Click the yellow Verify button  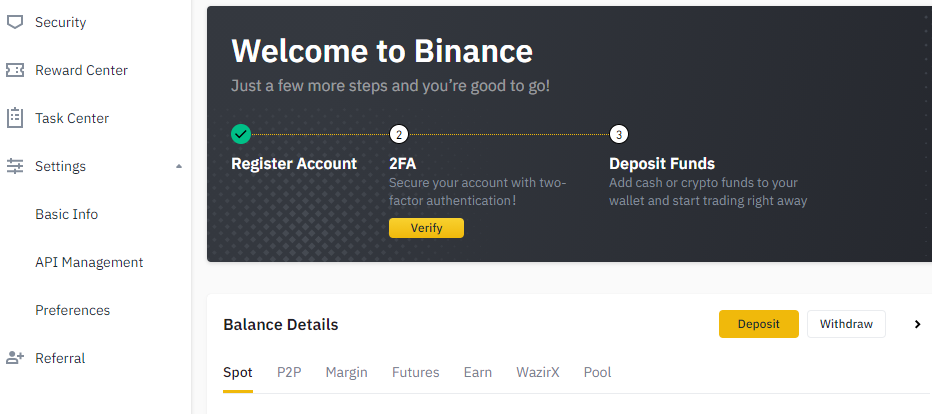click(x=426, y=228)
